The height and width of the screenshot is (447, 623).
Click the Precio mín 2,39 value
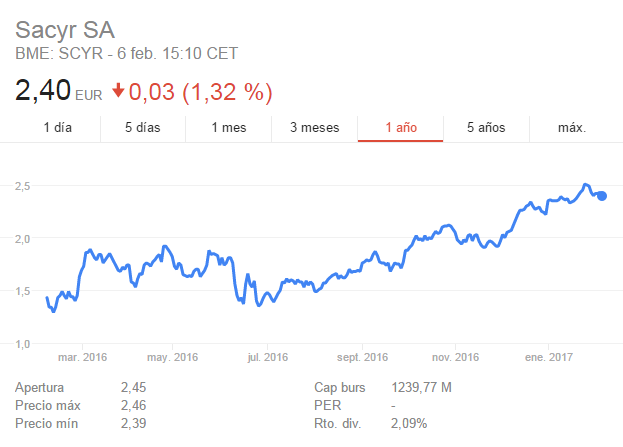pyautogui.click(x=133, y=424)
